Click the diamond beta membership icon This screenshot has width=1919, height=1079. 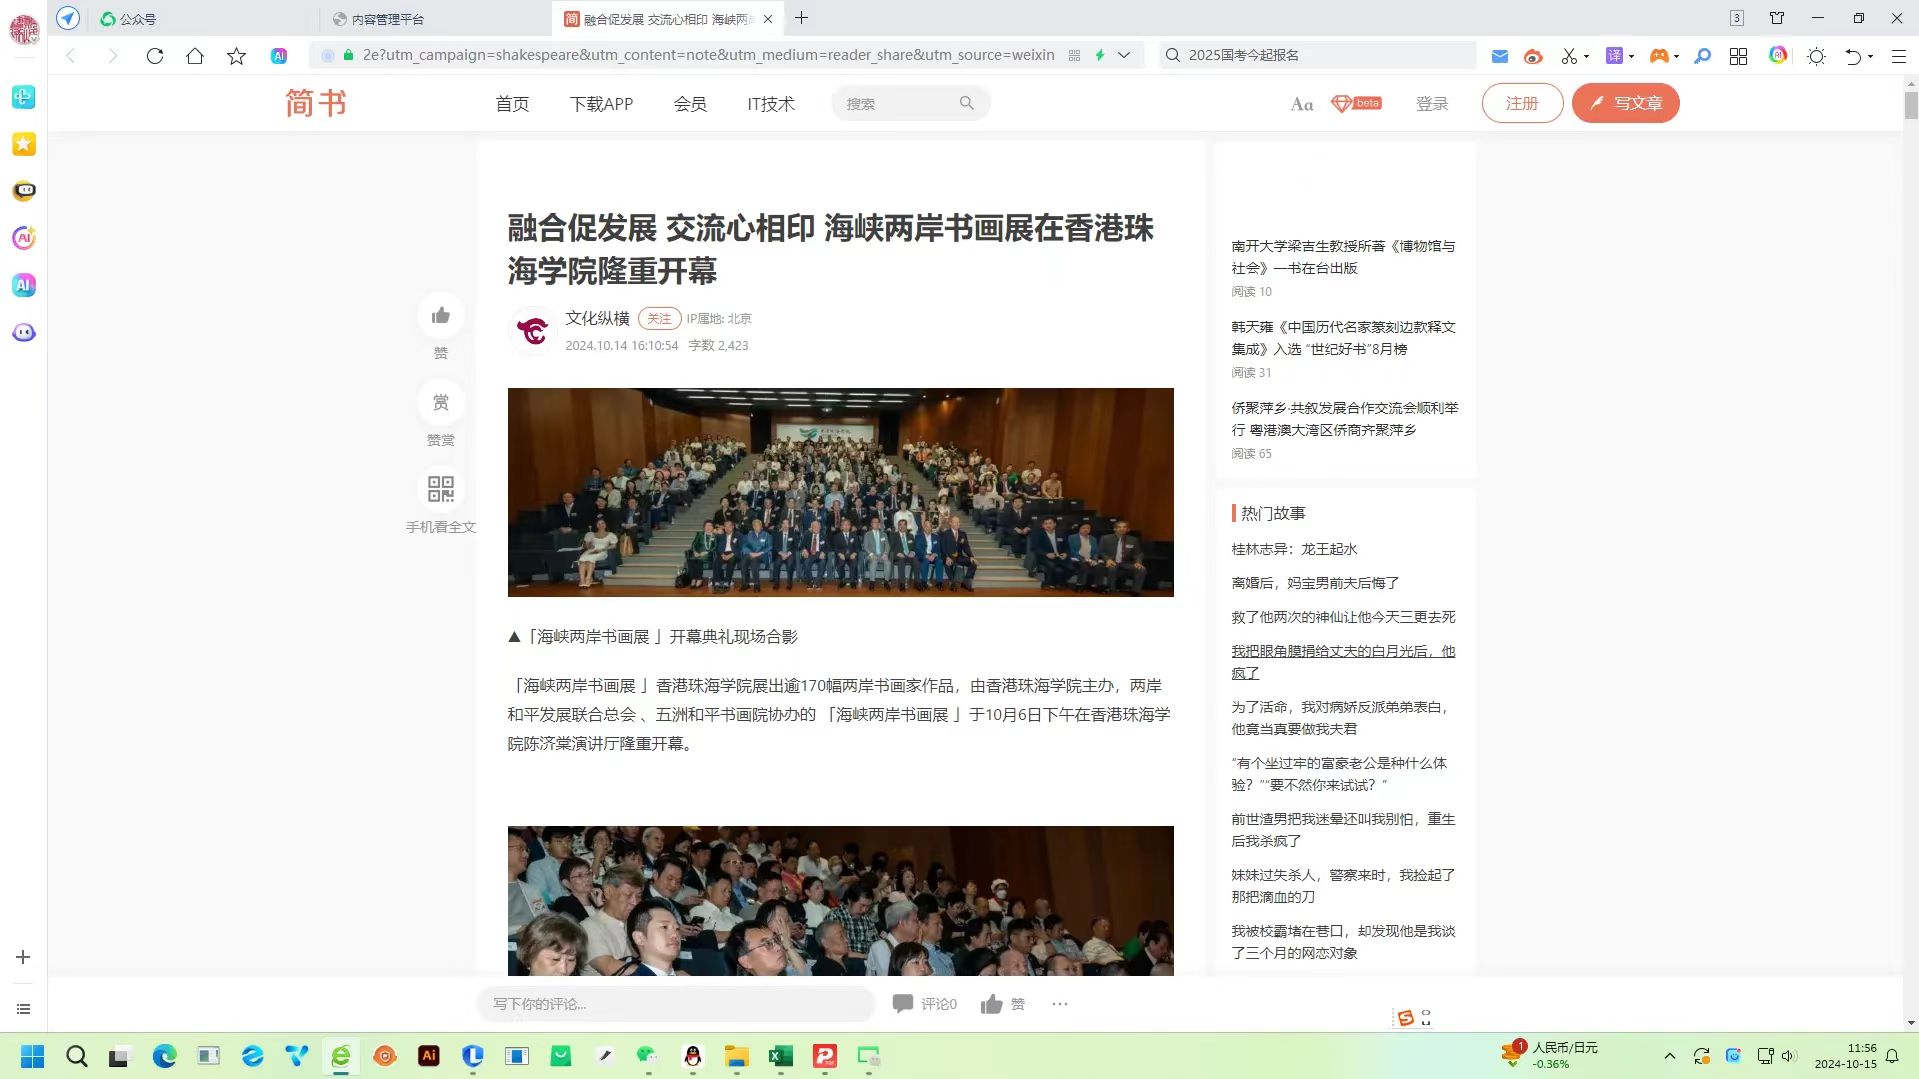1356,103
